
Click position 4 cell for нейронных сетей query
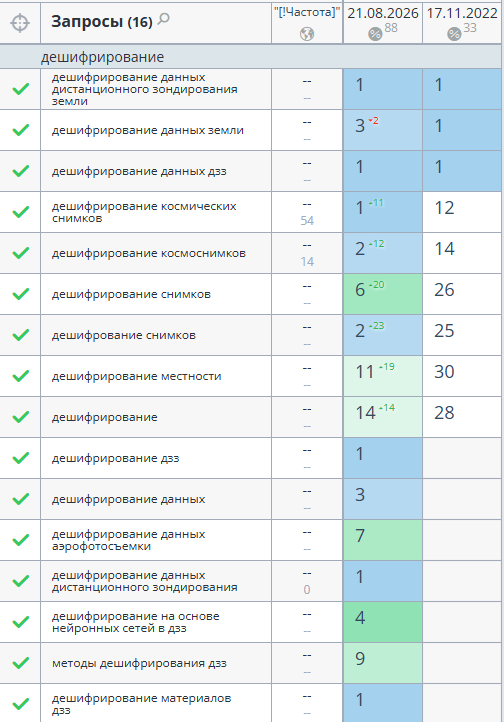[x=382, y=622]
